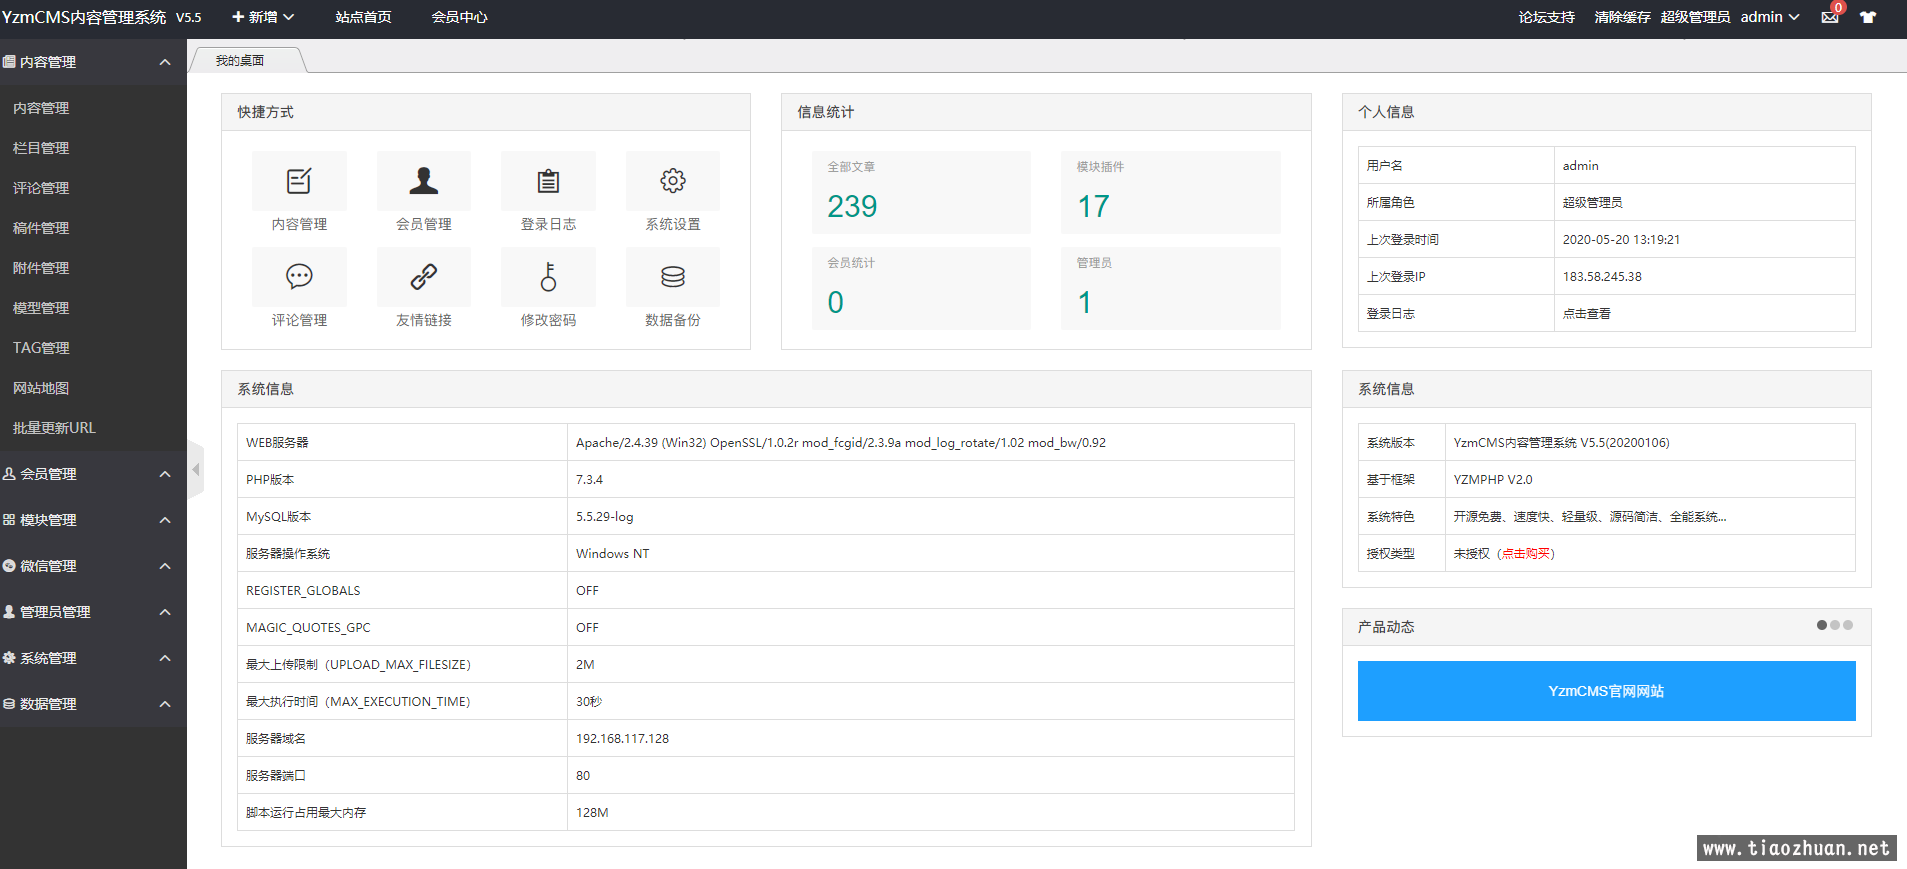
Task: Click the sidebar collapse arrow handle
Action: click(x=196, y=469)
